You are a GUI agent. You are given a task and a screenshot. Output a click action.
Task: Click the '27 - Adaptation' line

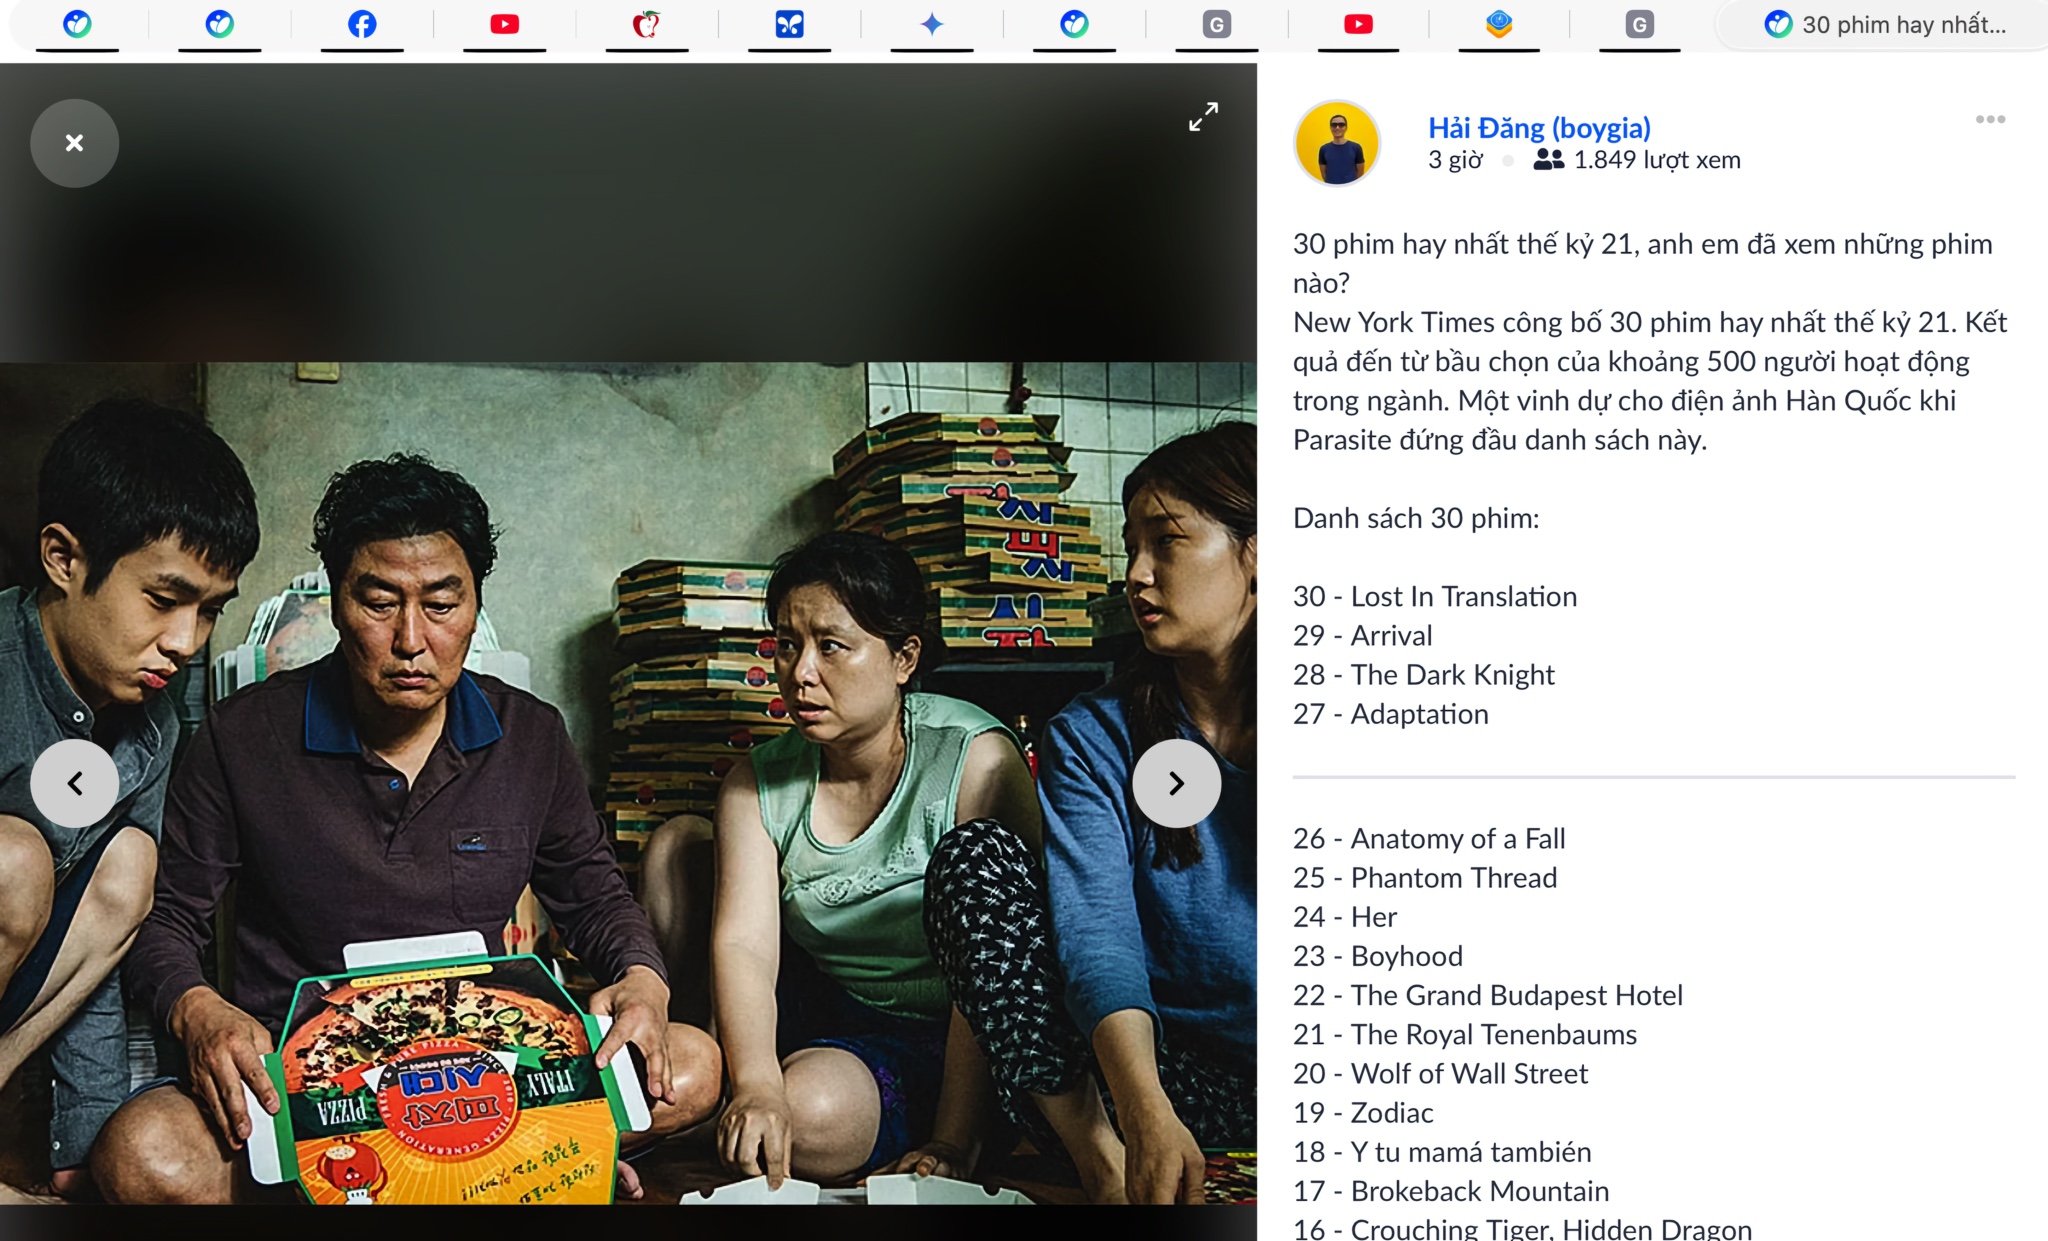coord(1391,714)
